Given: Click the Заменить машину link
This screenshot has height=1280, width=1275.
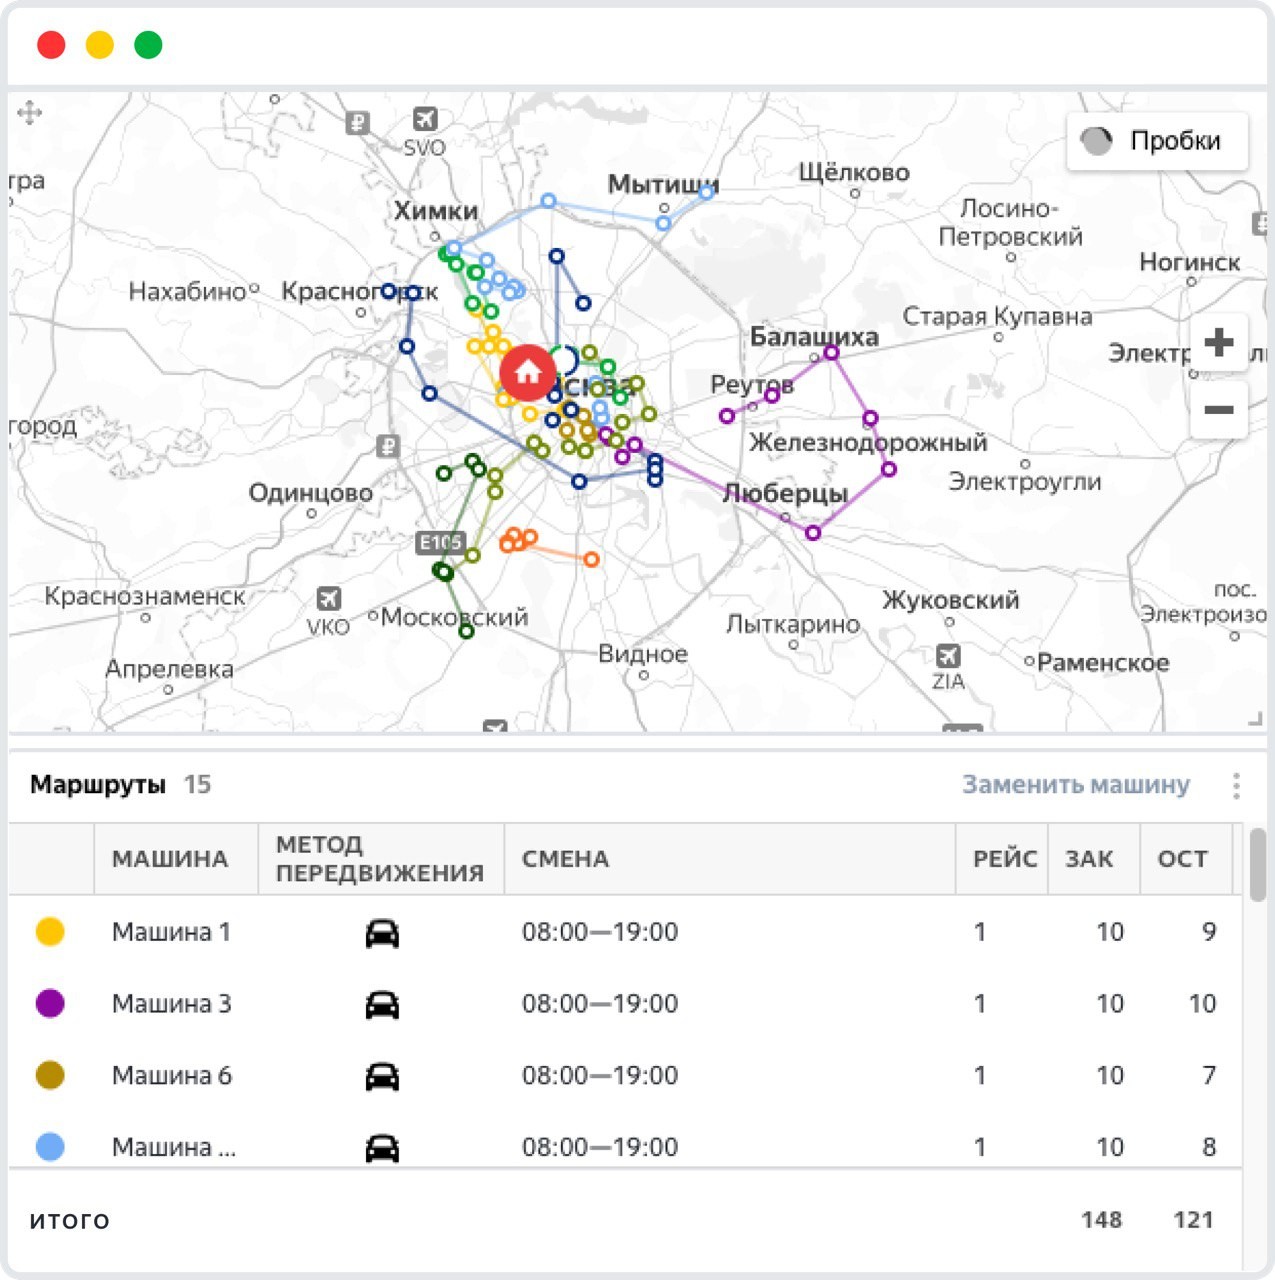Looking at the screenshot, I should [1075, 785].
